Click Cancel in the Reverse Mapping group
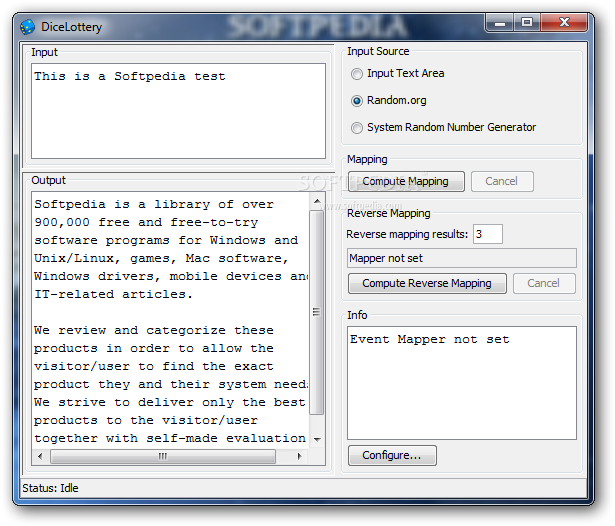The width and height of the screenshot is (615, 526). (544, 283)
